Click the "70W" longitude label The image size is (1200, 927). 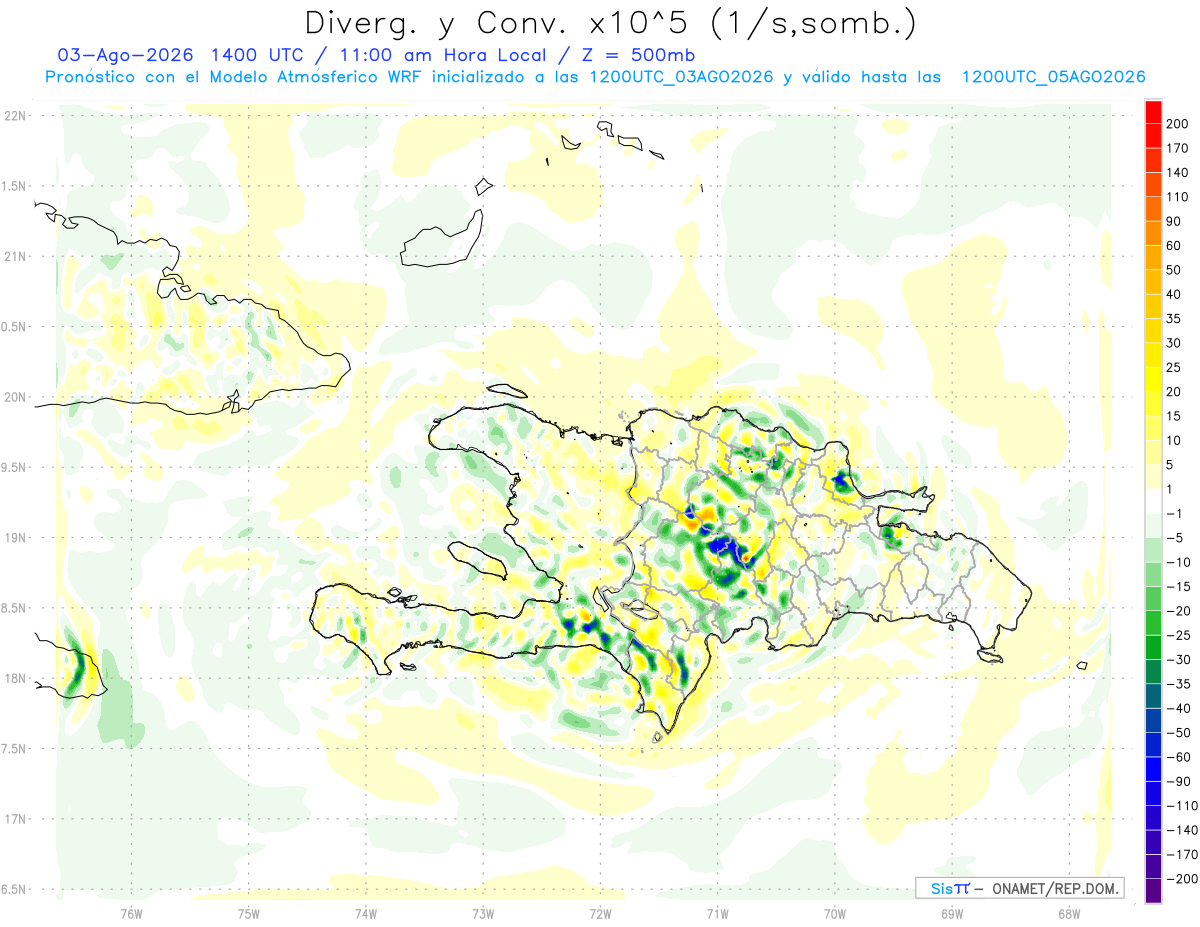point(834,912)
